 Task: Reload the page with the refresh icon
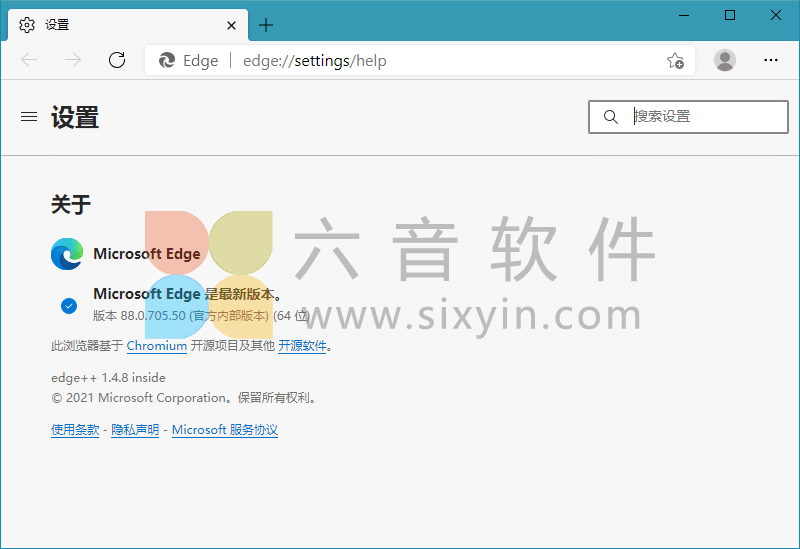pos(117,60)
